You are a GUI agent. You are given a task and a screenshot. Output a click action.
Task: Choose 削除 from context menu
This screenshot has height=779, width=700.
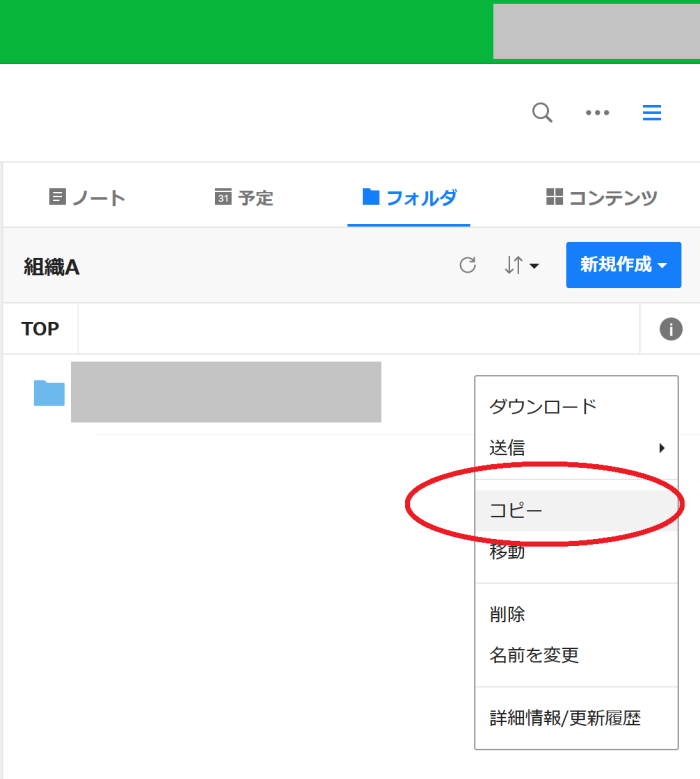576,615
